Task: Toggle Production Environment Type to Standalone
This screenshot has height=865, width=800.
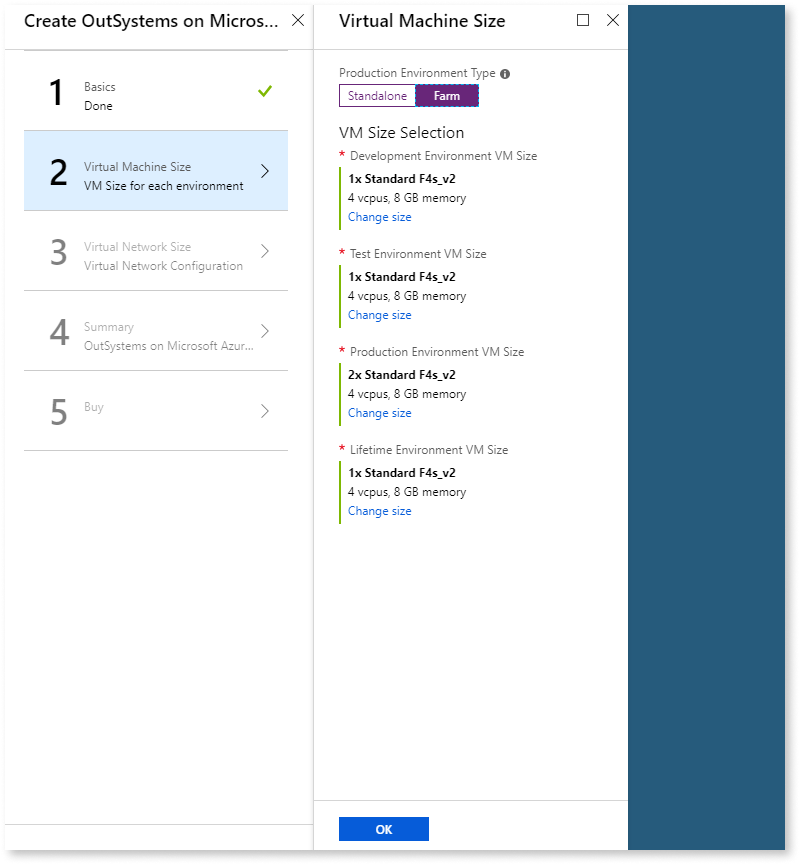Action: coord(377,95)
